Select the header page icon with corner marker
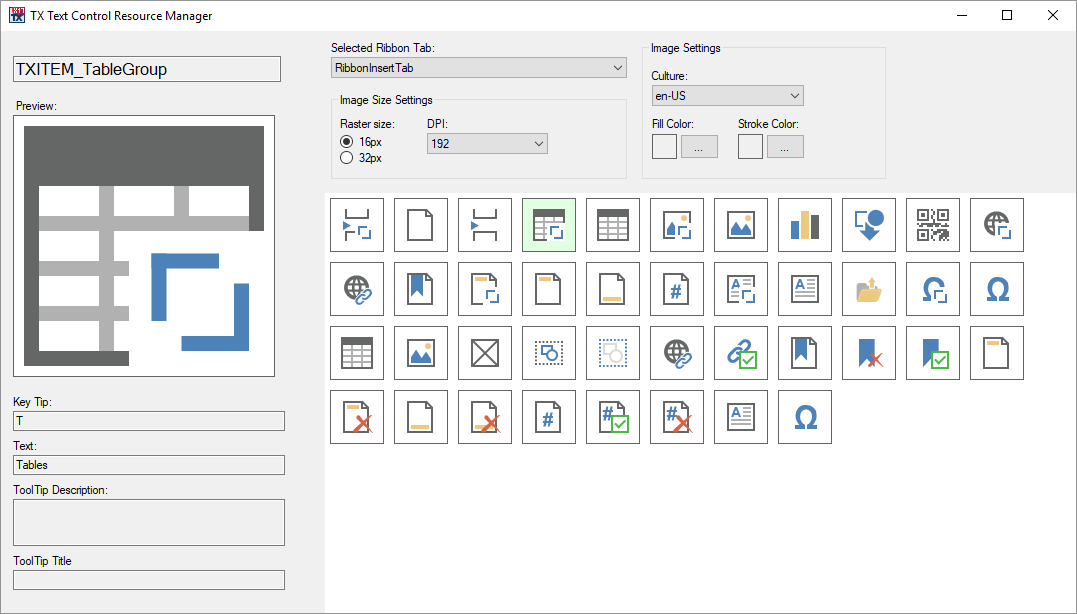The width and height of the screenshot is (1077, 614). point(484,288)
